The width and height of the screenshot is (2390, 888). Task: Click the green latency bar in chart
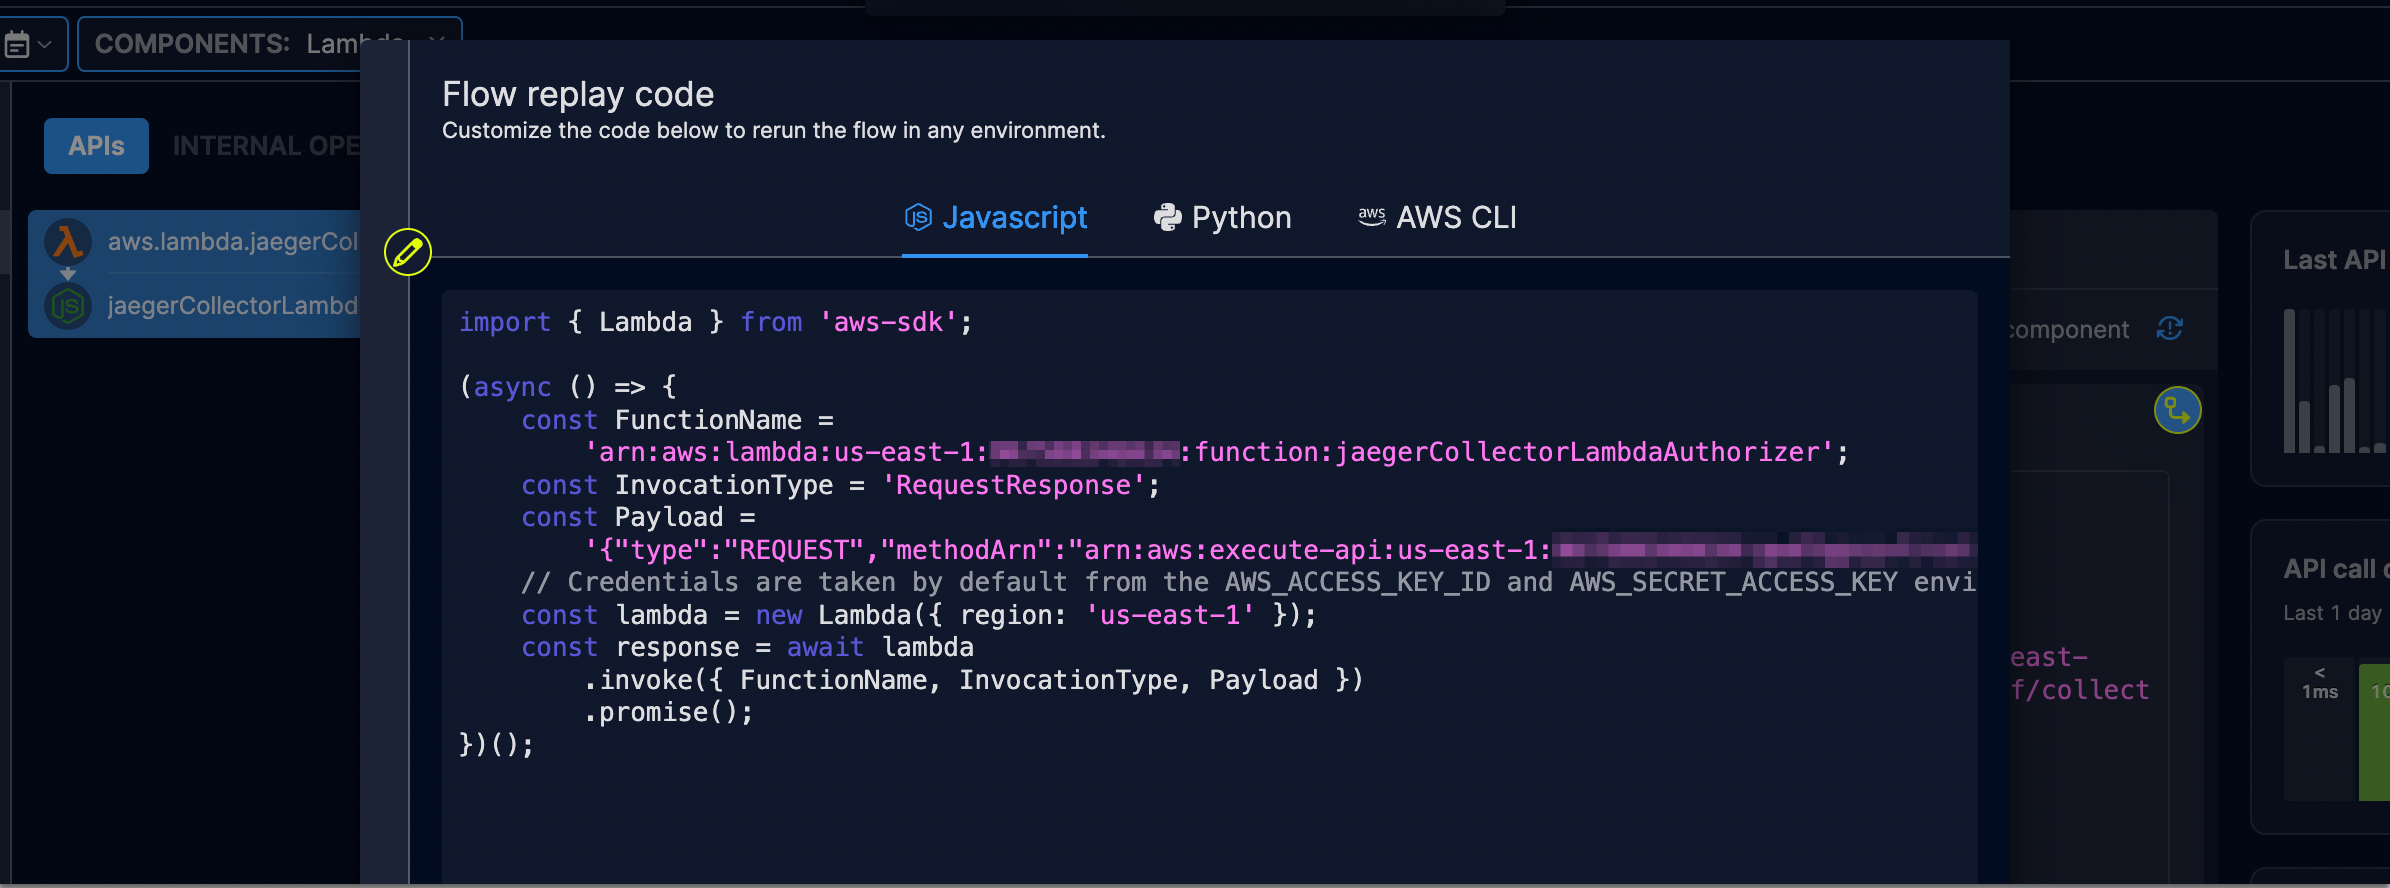tap(2374, 732)
